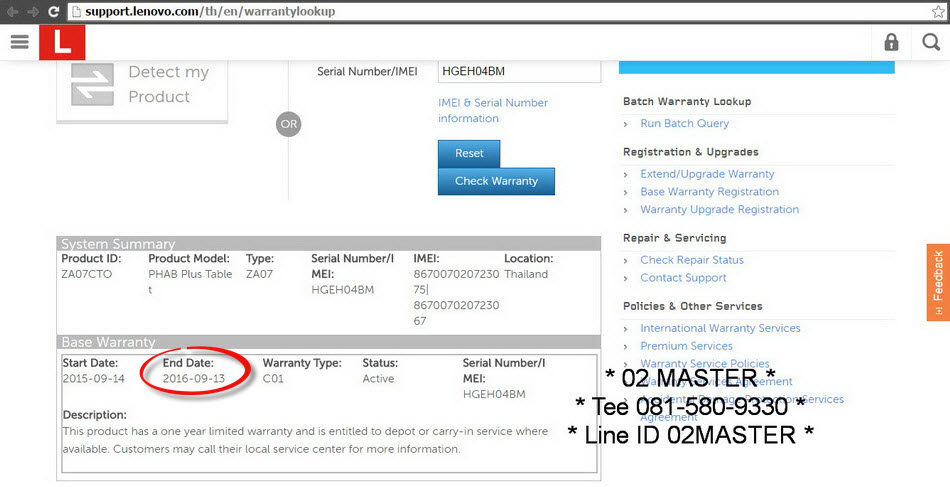Click chevron beside Run Batch Query
The image size is (950, 487).
pyautogui.click(x=626, y=124)
